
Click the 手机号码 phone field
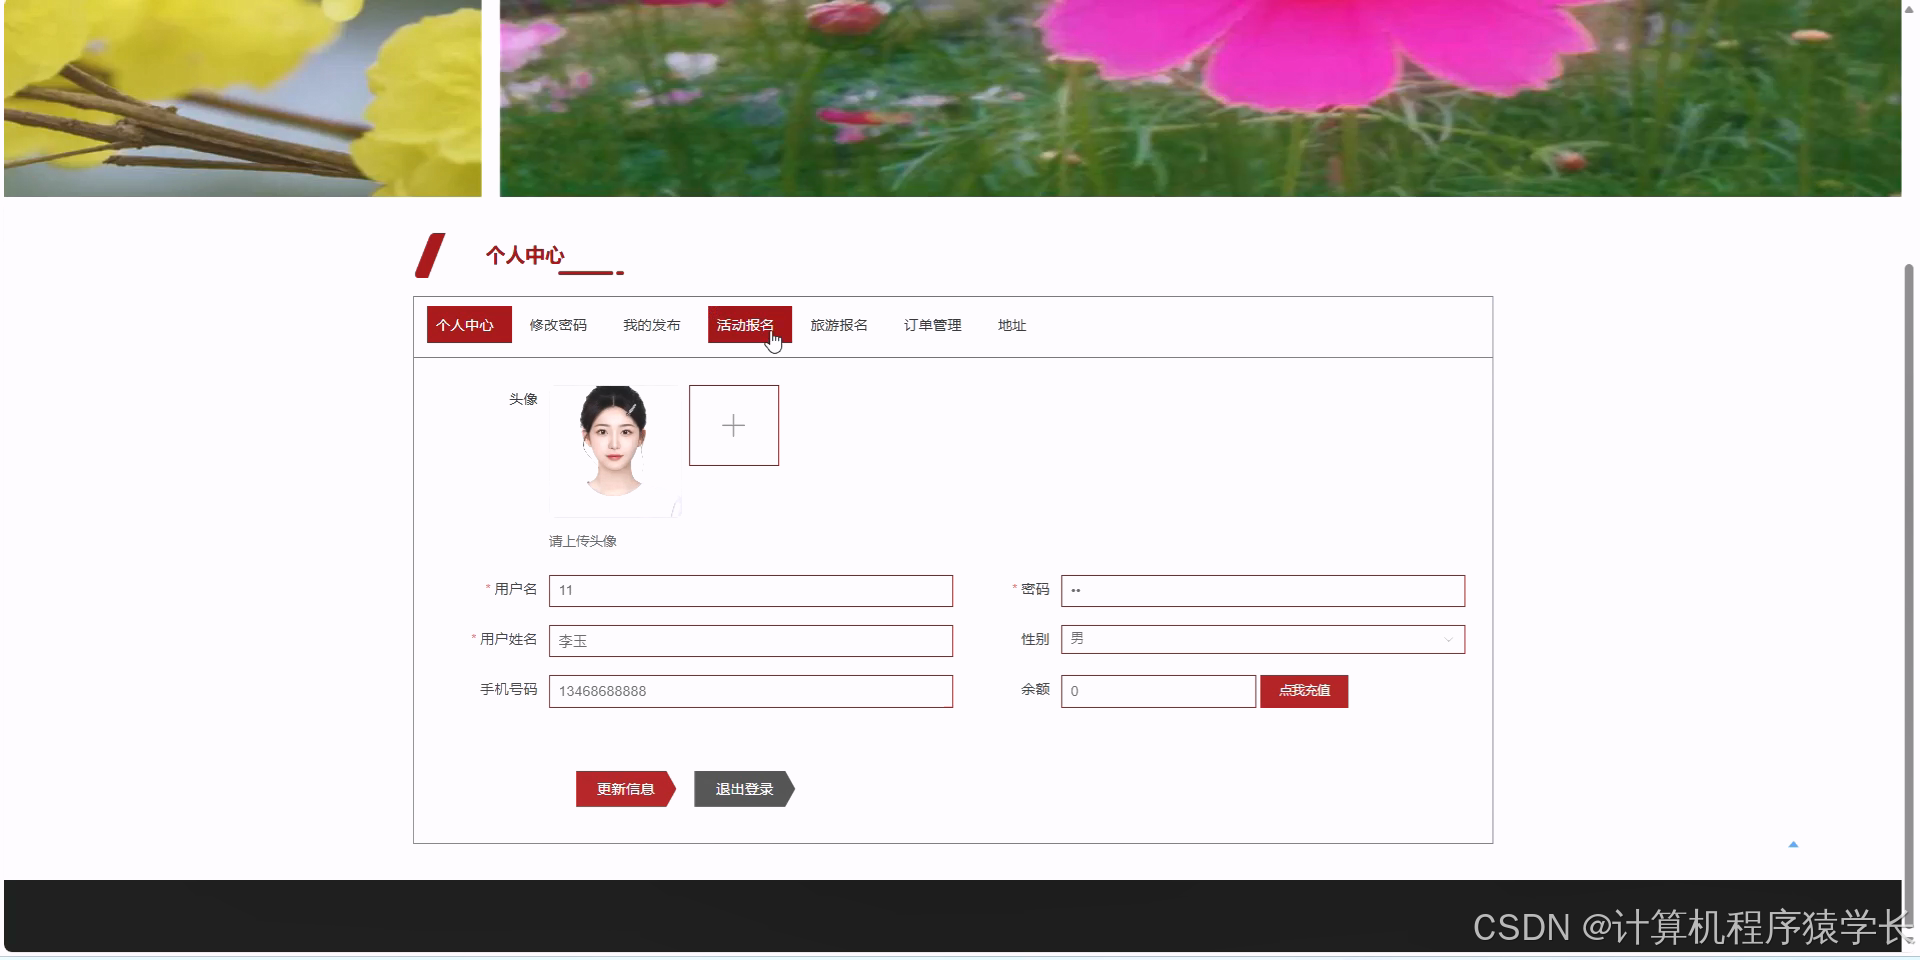tap(750, 691)
